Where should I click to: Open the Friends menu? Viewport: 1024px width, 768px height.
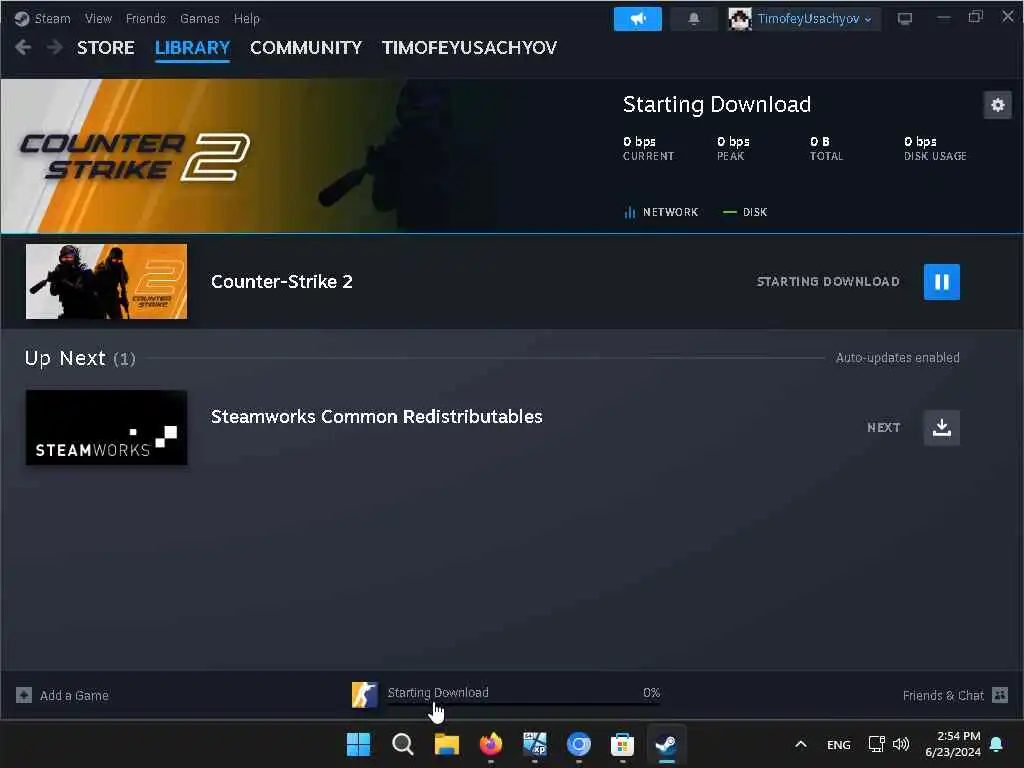pos(146,18)
